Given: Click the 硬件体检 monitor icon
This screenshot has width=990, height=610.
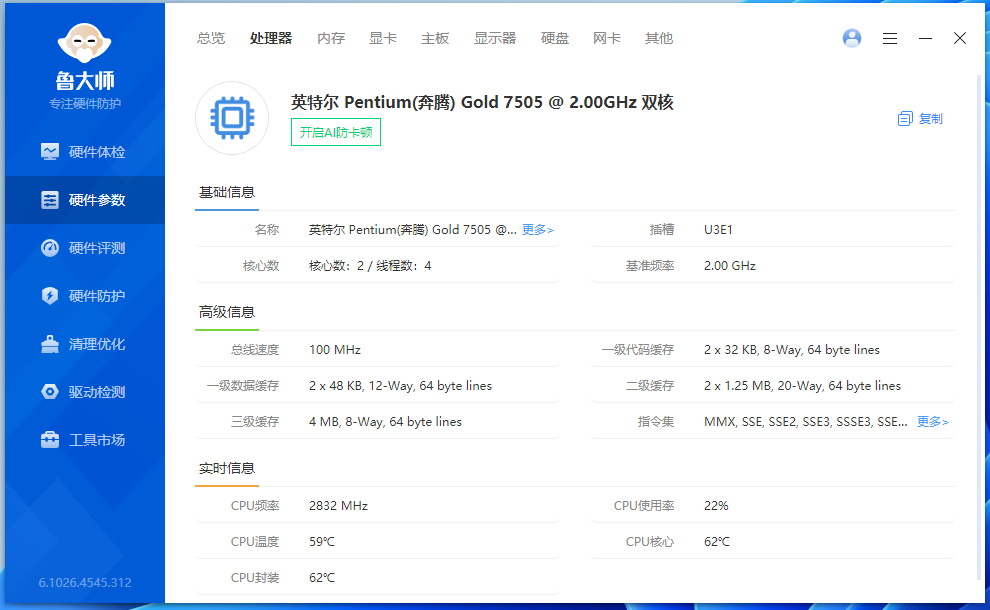Looking at the screenshot, I should tap(50, 152).
